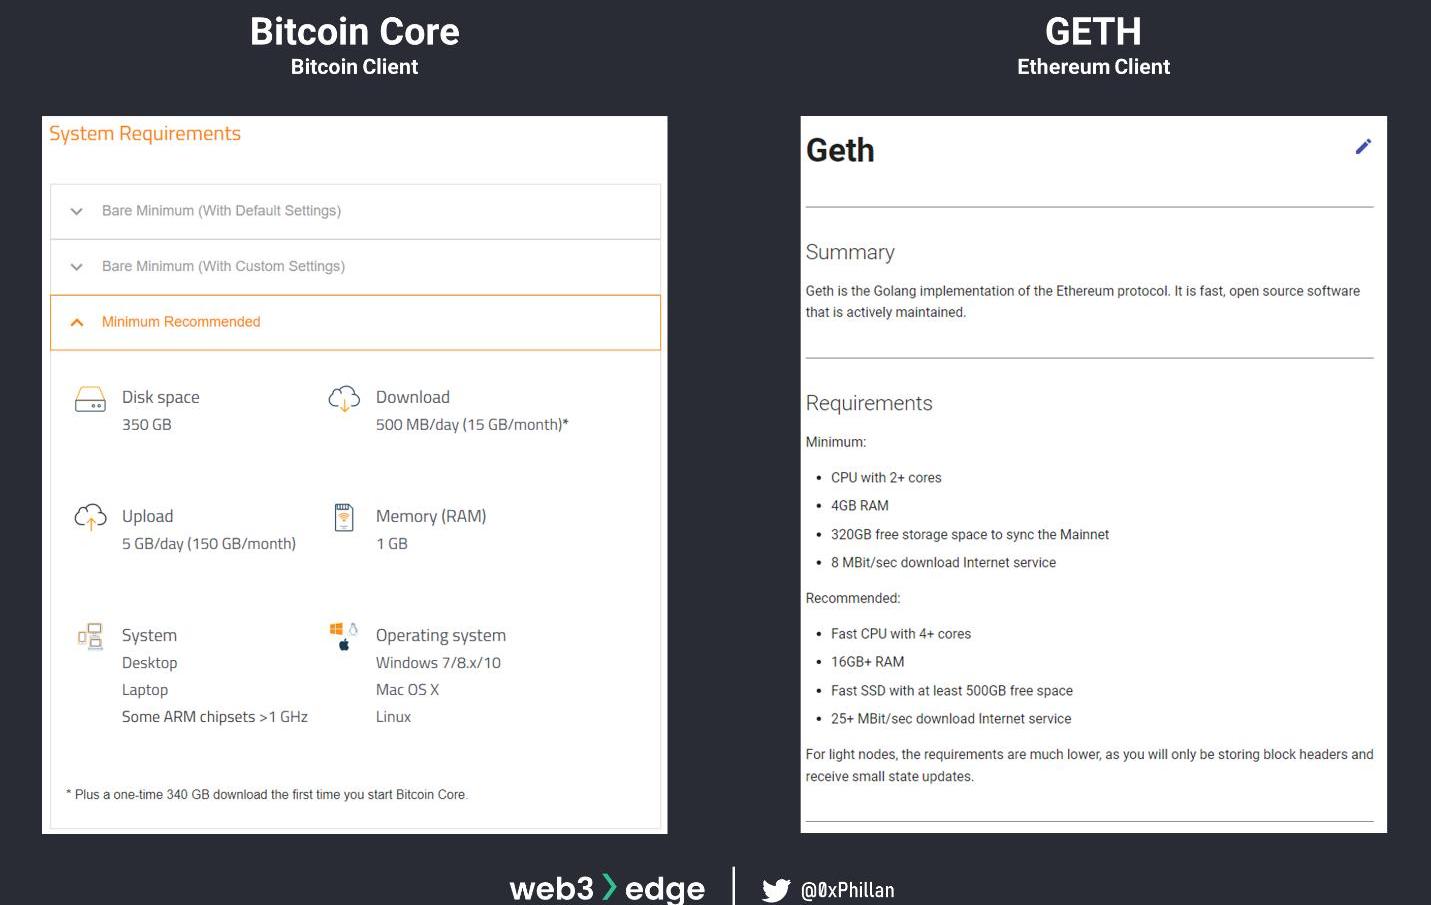Click the Download cloud icon

pos(344,399)
